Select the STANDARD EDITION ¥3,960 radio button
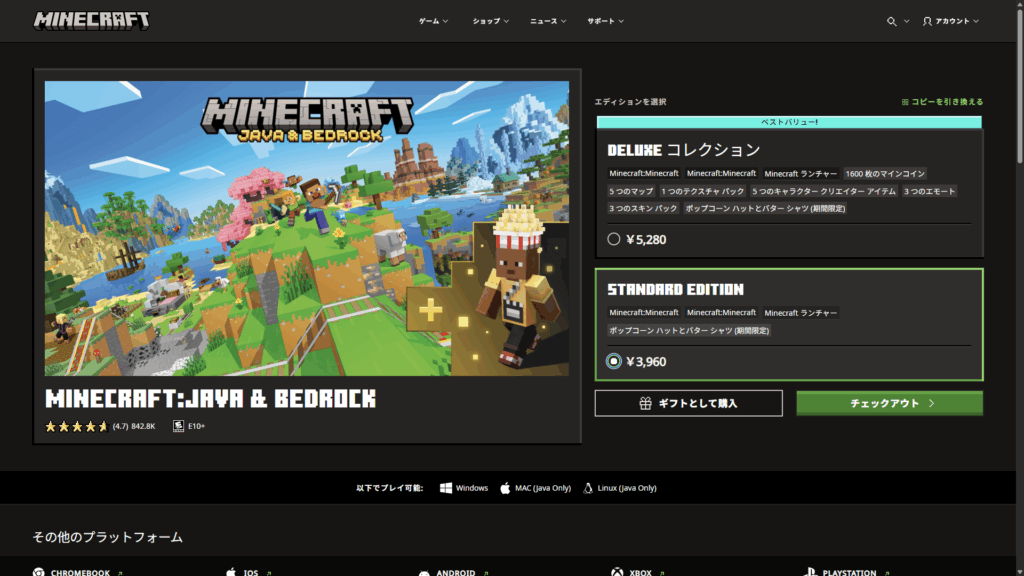 pos(613,361)
